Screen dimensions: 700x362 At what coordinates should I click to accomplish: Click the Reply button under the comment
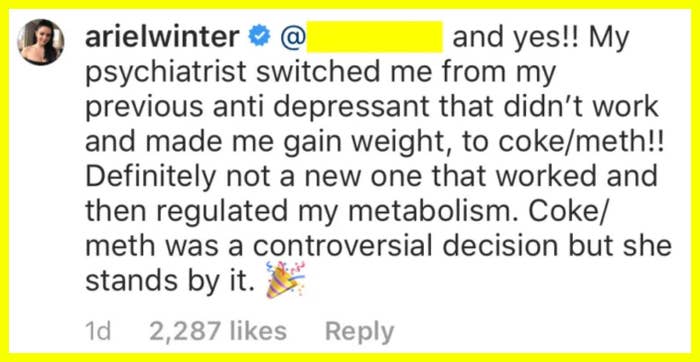360,331
